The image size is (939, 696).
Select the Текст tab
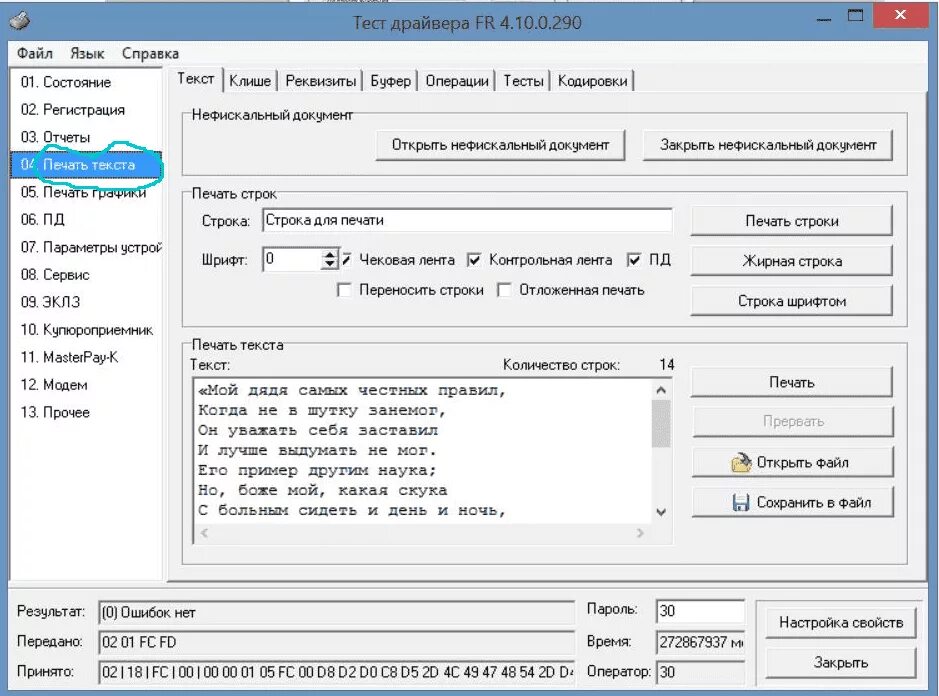(x=196, y=79)
